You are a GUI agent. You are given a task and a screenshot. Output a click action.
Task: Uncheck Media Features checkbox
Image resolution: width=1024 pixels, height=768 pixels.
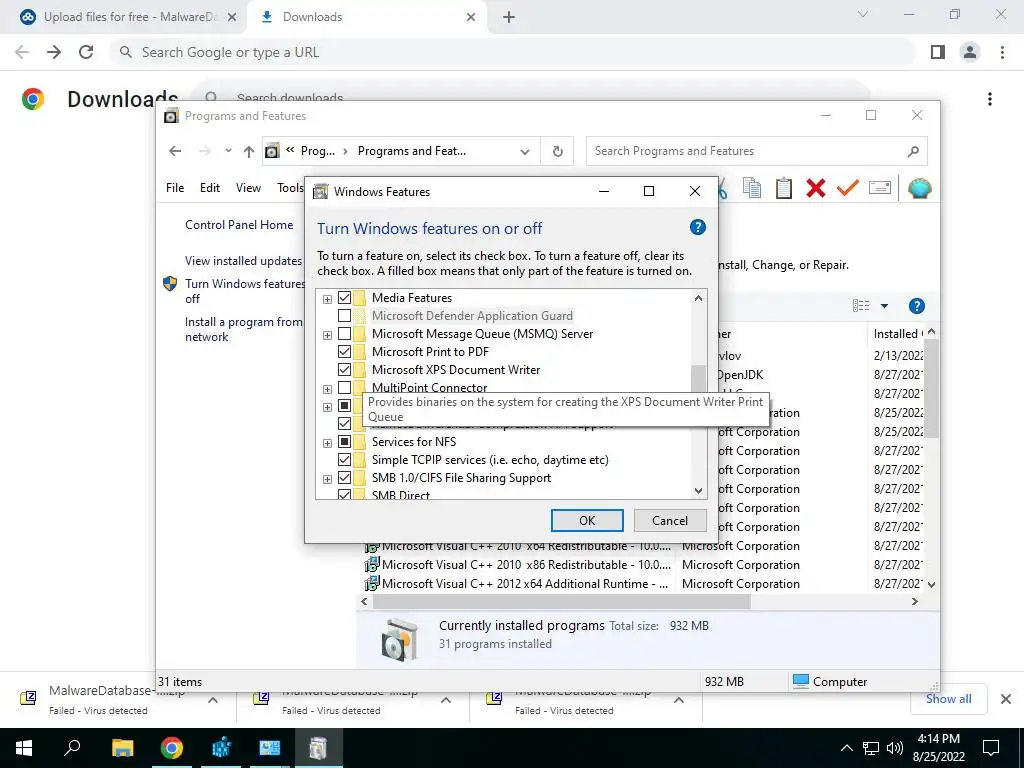(344, 298)
